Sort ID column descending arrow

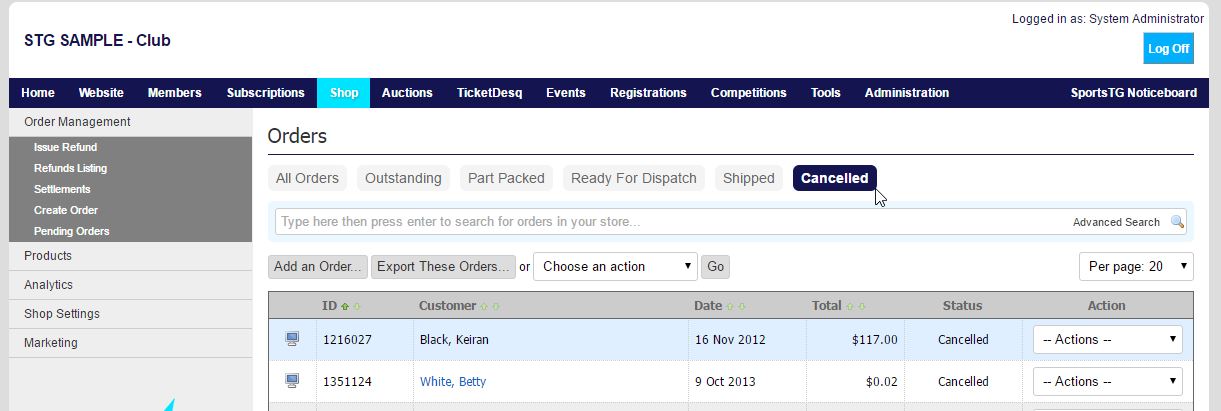(357, 306)
